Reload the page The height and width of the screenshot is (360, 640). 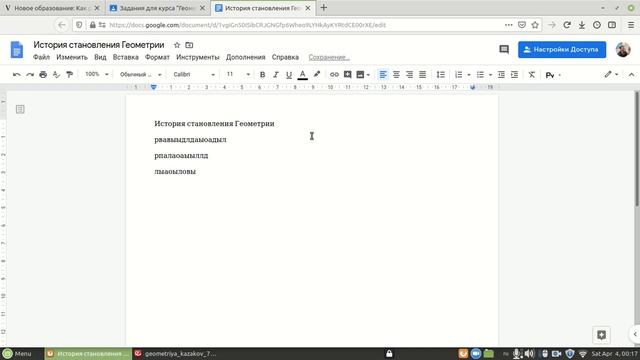point(567,25)
